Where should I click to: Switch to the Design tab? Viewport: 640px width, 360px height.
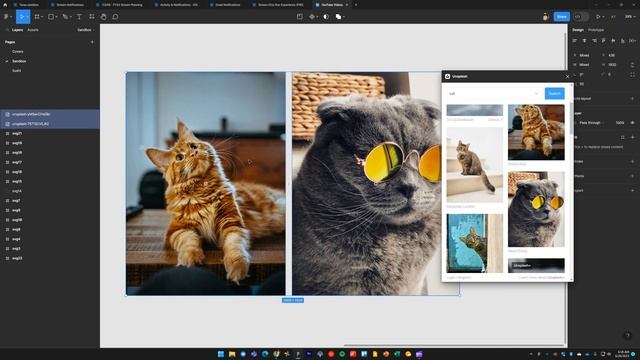pos(578,30)
